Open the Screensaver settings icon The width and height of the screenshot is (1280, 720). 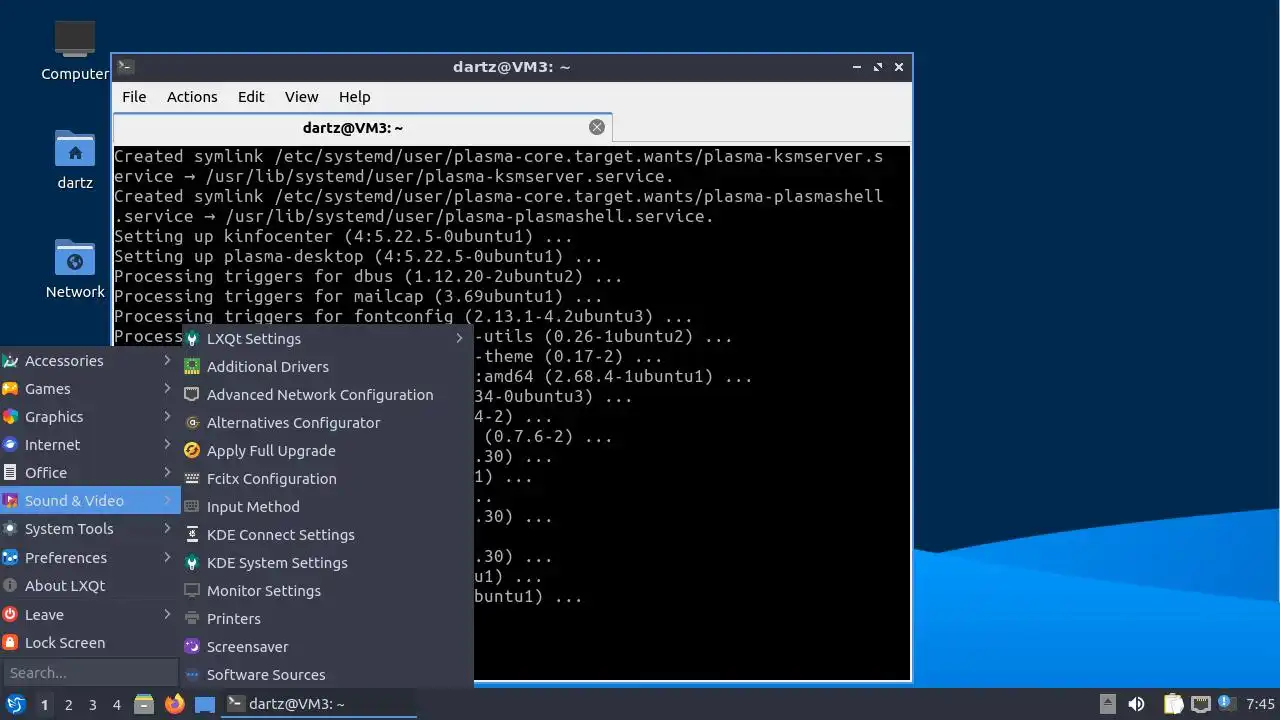[x=192, y=647]
